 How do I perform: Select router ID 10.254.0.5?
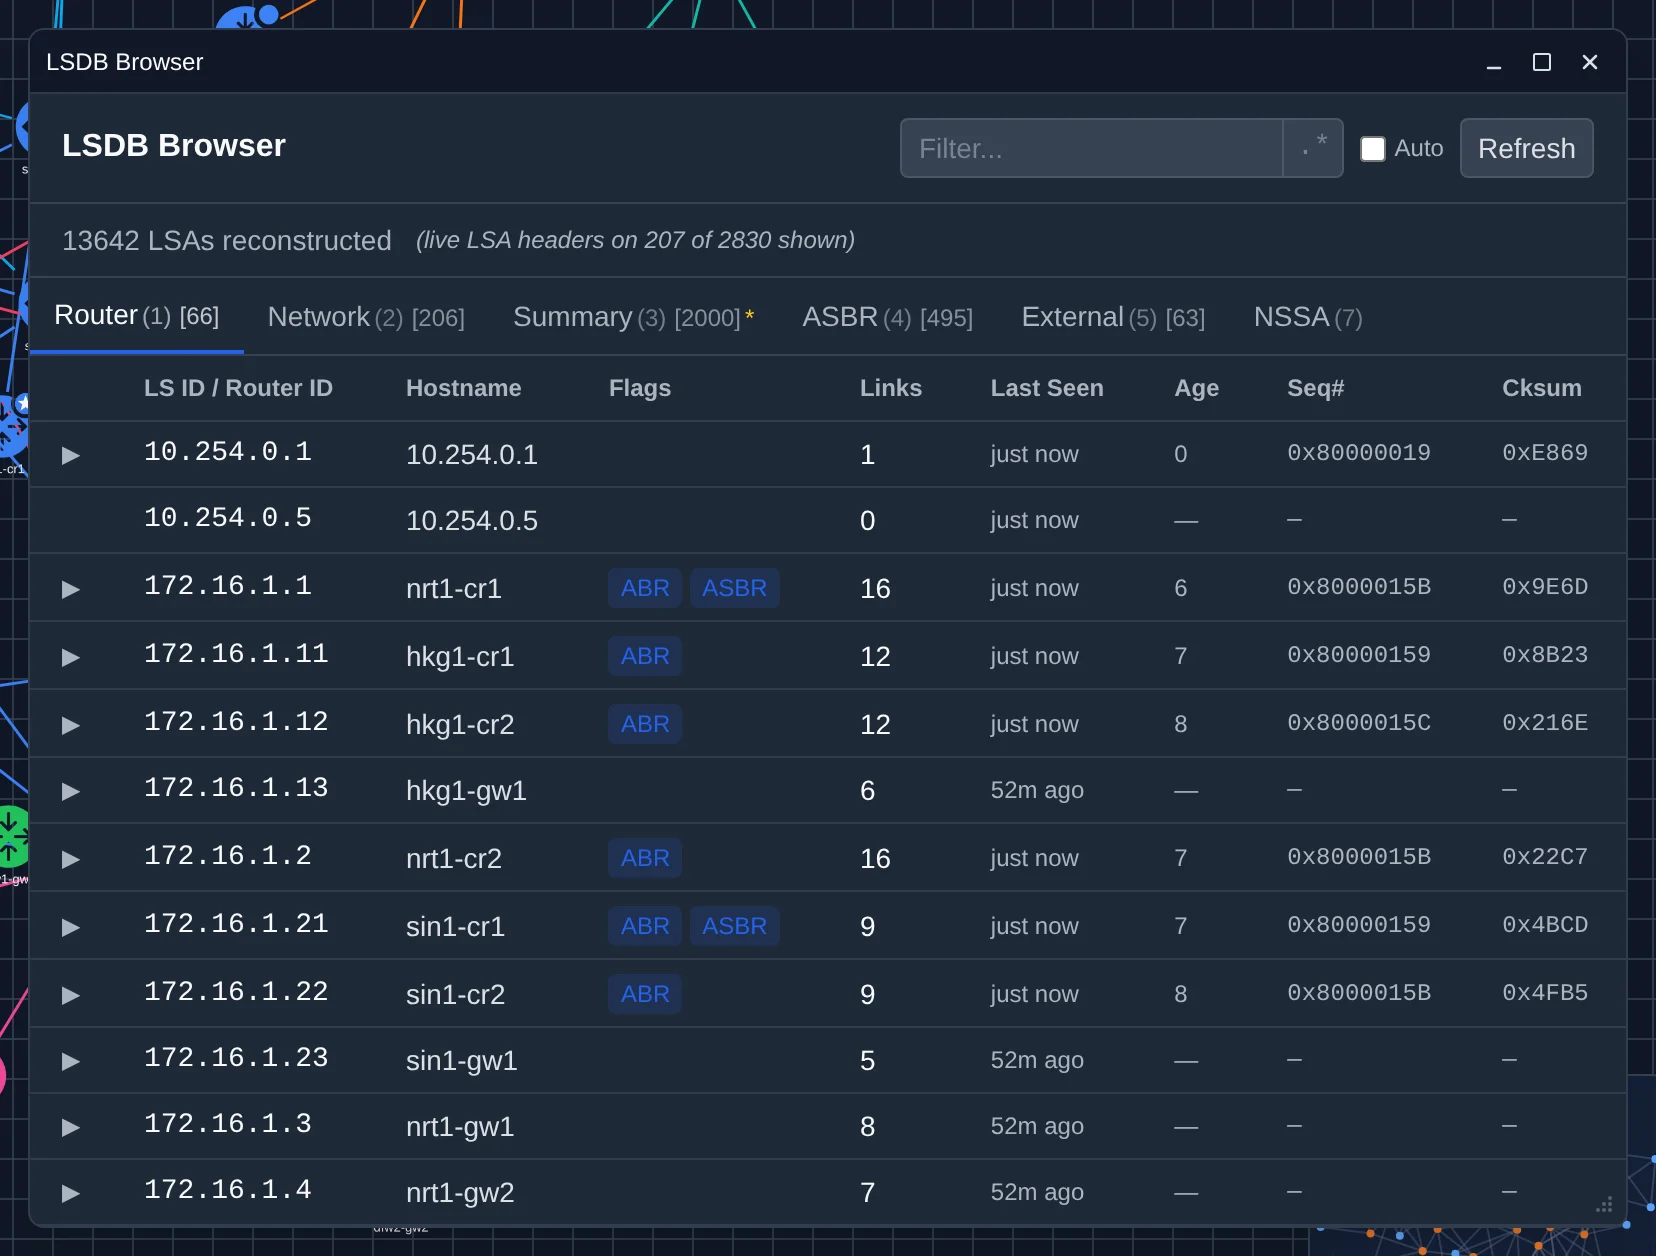[228, 518]
